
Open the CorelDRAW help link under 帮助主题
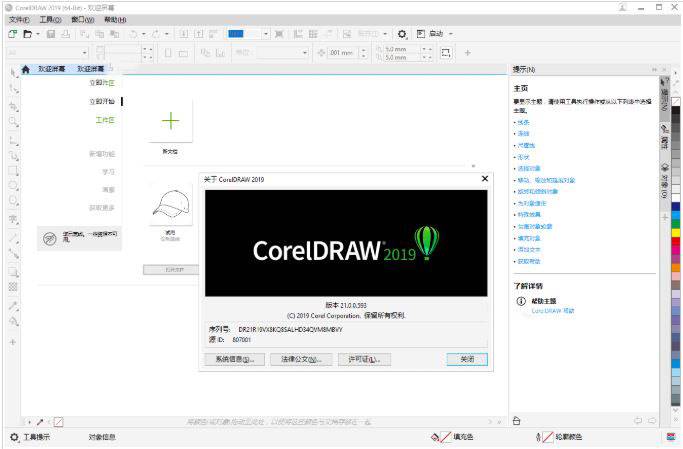click(553, 311)
